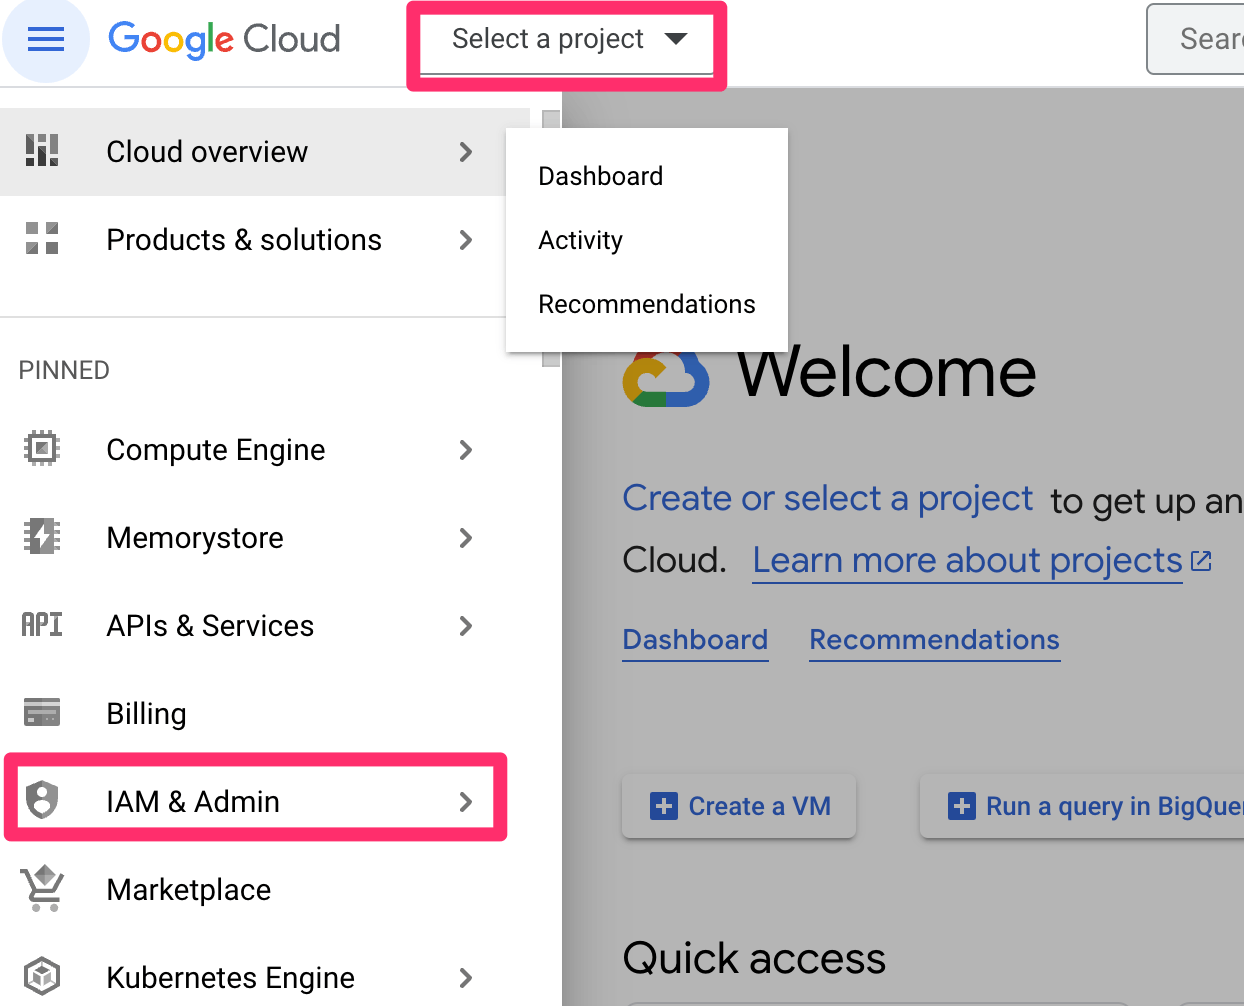The image size is (1244, 1006).
Task: Click the Google Cloud logo
Action: 224,40
